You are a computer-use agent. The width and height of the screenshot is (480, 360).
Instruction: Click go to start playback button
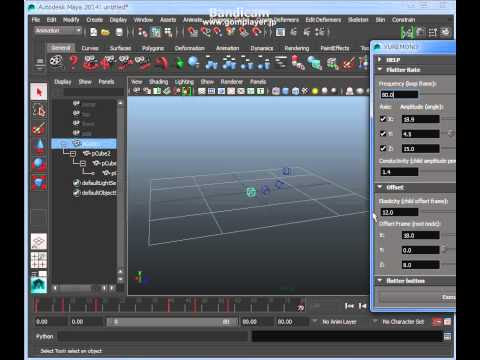click(x=349, y=306)
